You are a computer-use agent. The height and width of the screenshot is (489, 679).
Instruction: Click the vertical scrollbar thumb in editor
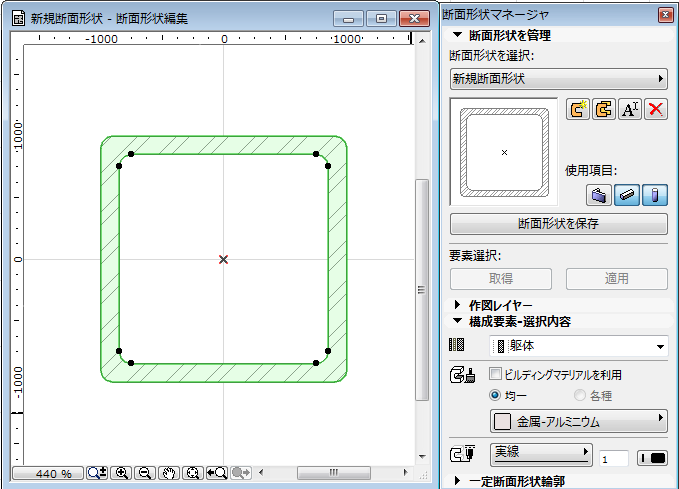(x=422, y=290)
